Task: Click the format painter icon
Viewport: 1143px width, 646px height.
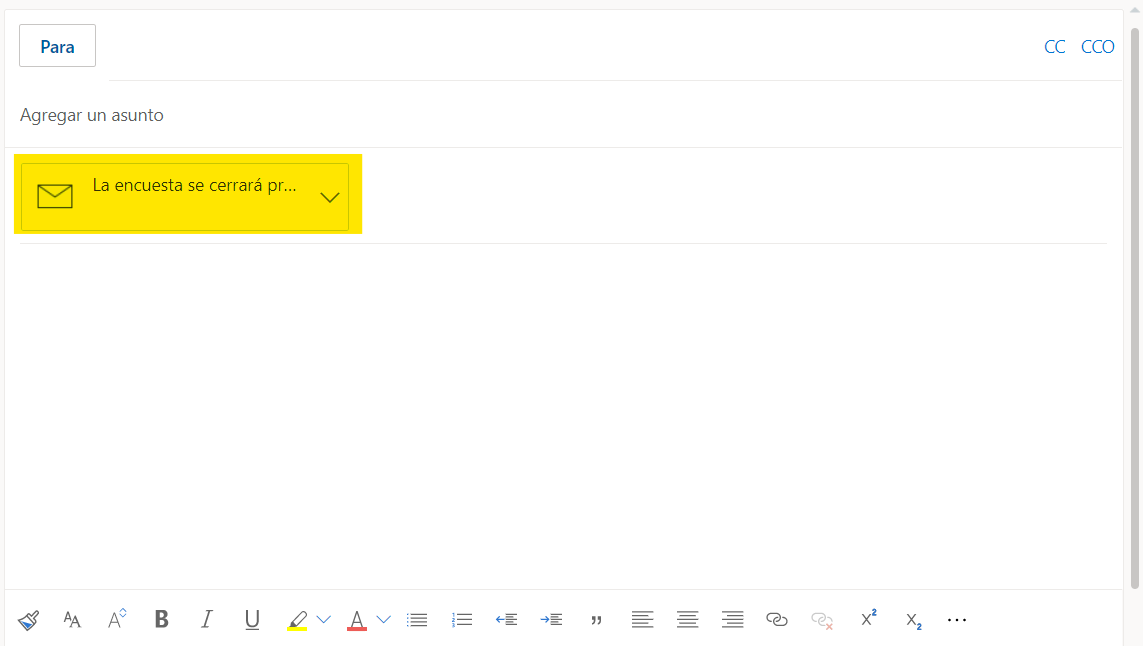Action: tap(28, 620)
